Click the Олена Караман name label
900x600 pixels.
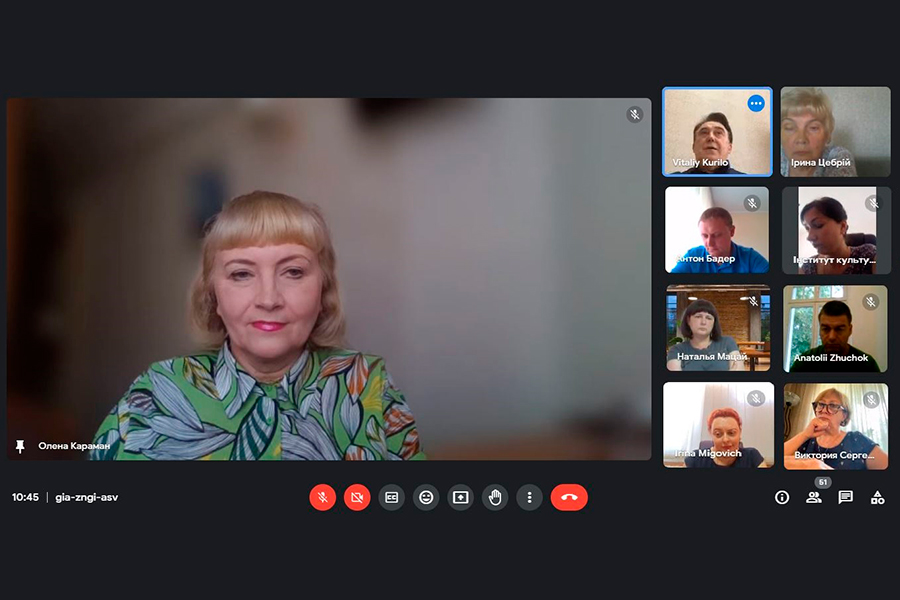(x=74, y=446)
